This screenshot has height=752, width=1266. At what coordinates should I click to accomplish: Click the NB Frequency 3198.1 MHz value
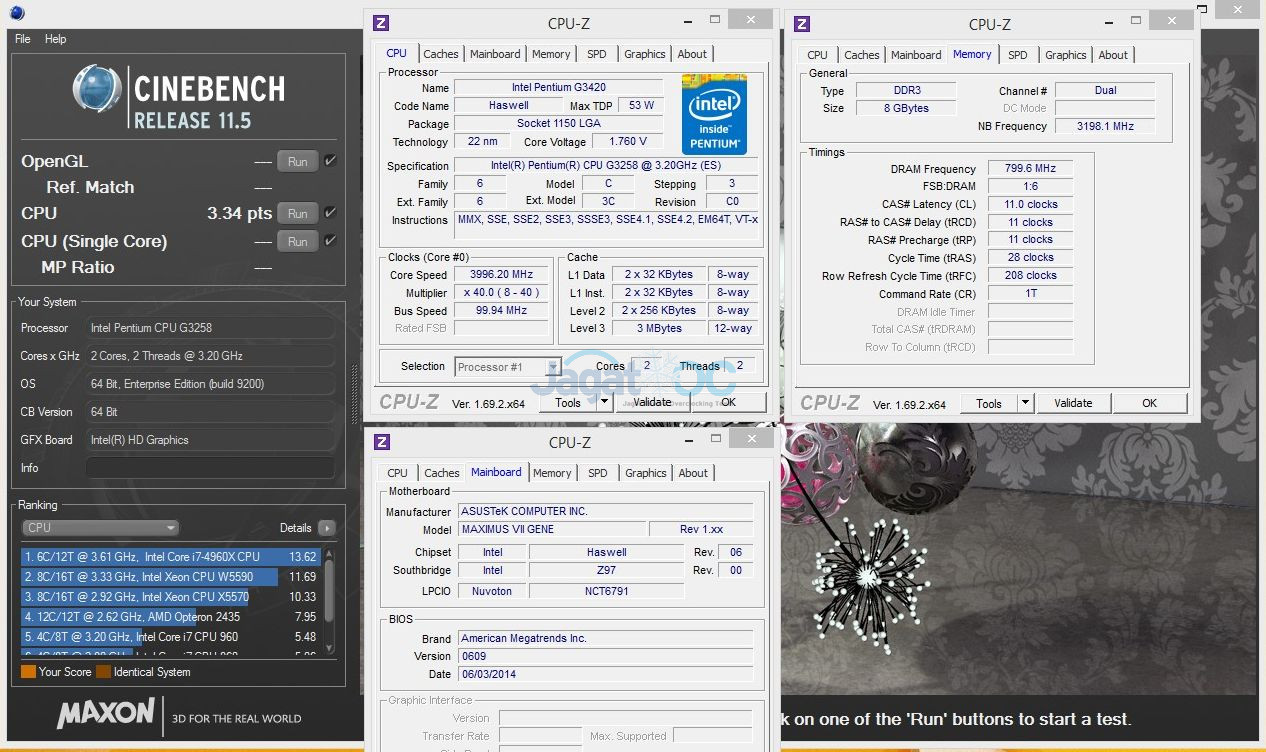pos(1105,126)
